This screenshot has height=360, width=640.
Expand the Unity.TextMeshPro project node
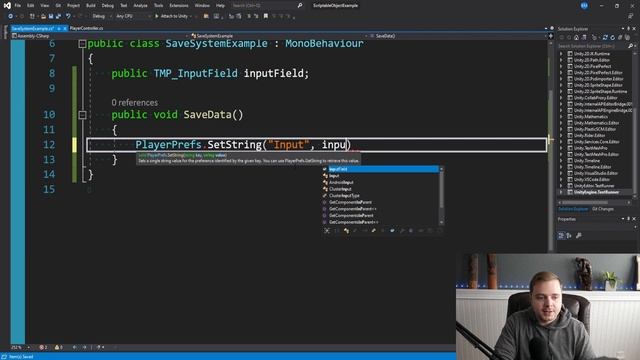561,148
